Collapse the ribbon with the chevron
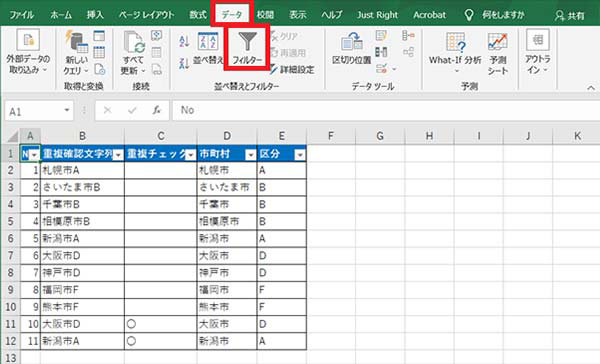The image size is (600, 364). point(591,88)
